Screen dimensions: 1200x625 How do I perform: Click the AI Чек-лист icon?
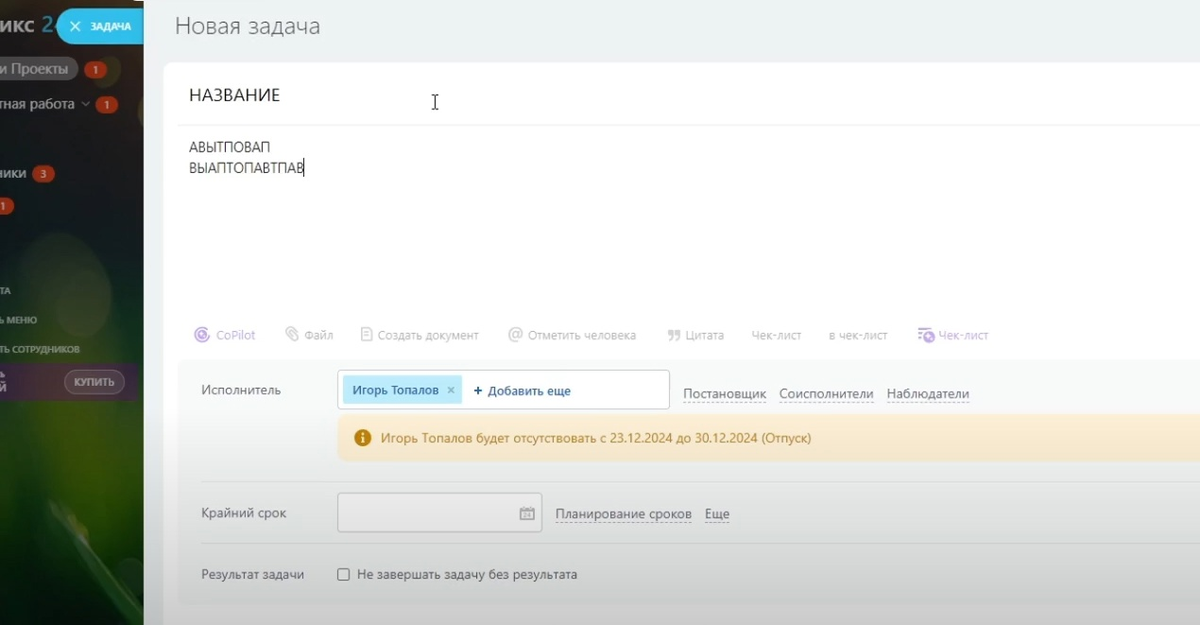(926, 335)
